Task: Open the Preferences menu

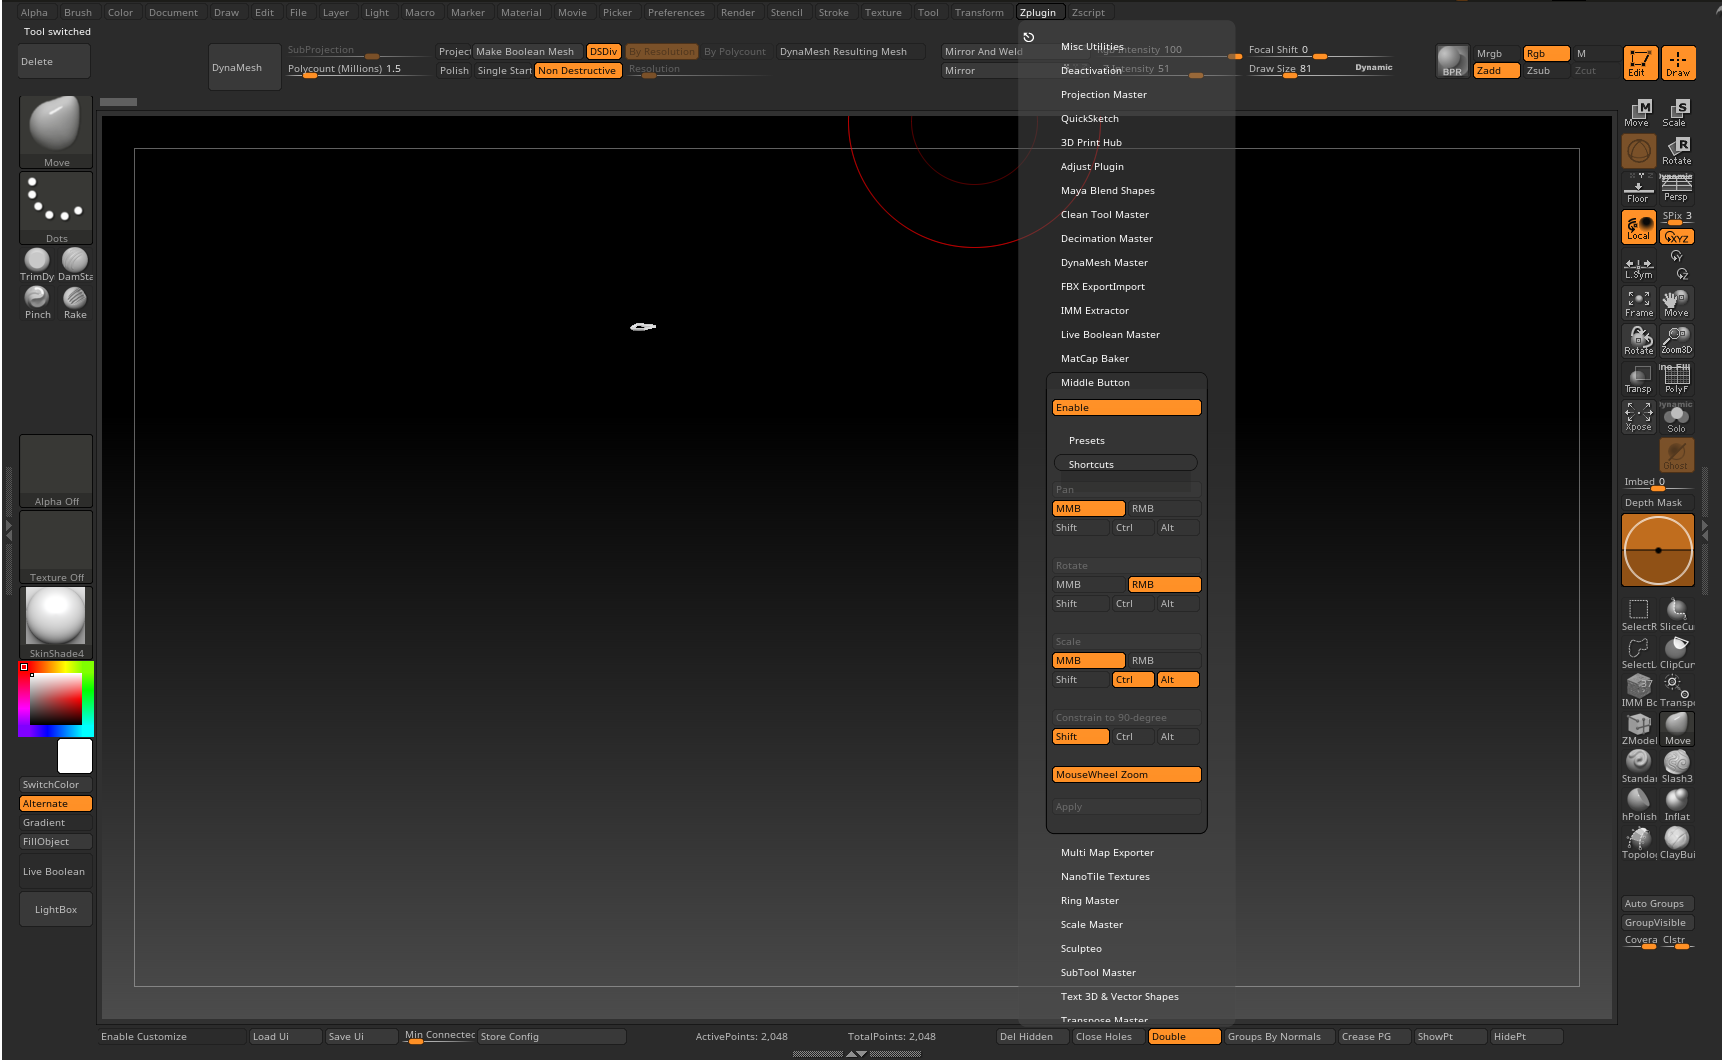Action: tap(676, 13)
